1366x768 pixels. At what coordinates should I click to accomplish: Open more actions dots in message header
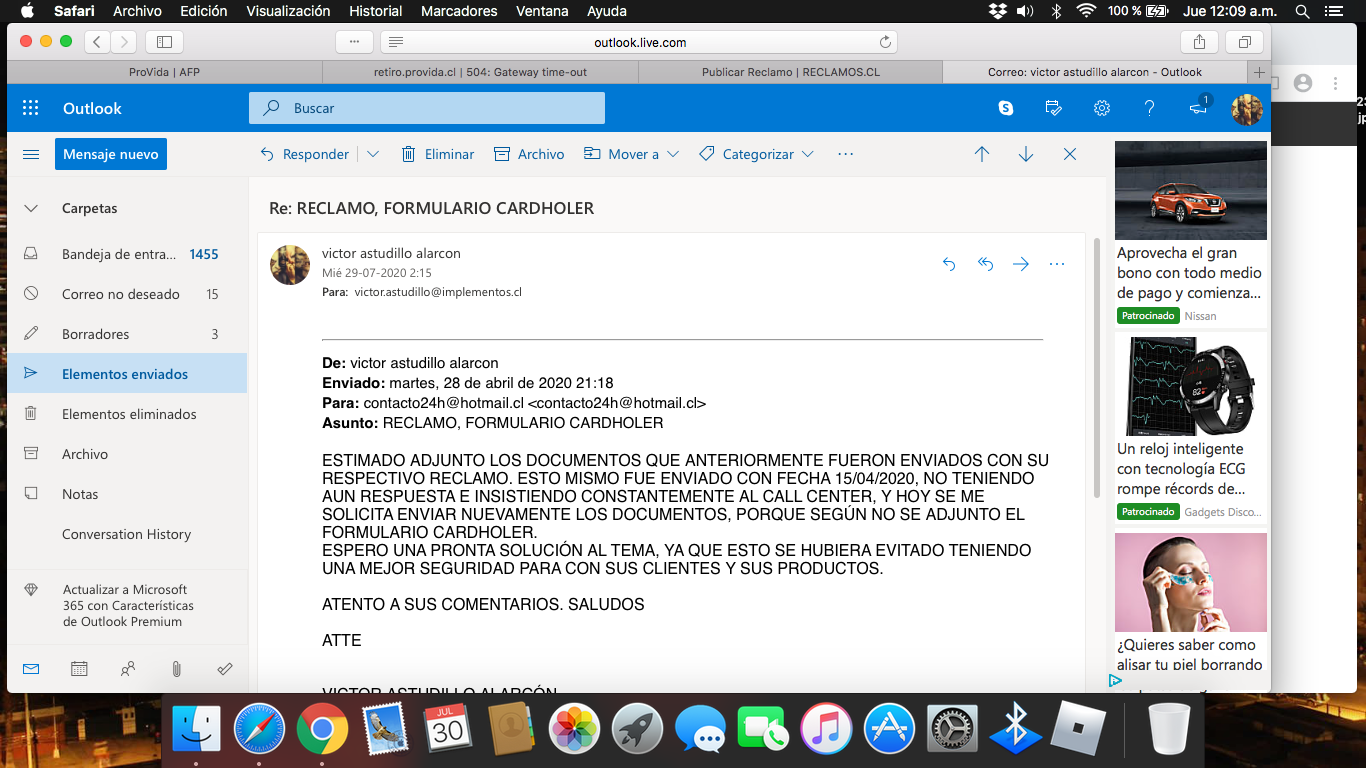point(1057,264)
